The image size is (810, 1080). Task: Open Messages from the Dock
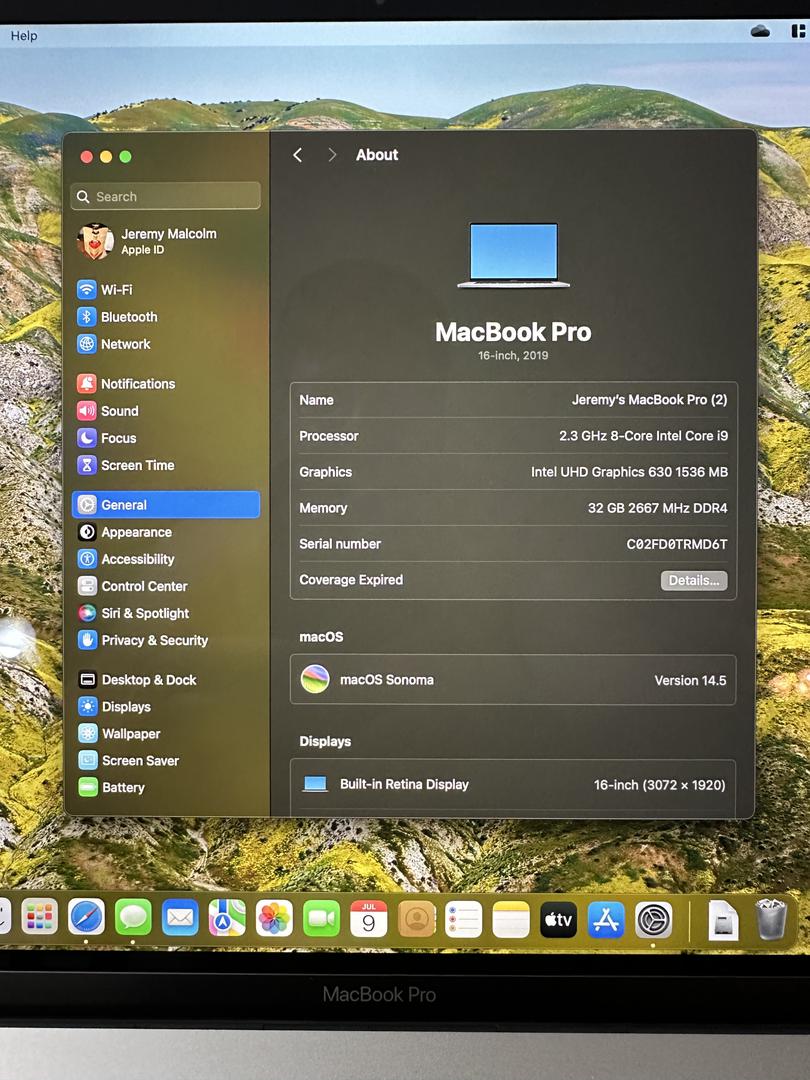point(133,917)
